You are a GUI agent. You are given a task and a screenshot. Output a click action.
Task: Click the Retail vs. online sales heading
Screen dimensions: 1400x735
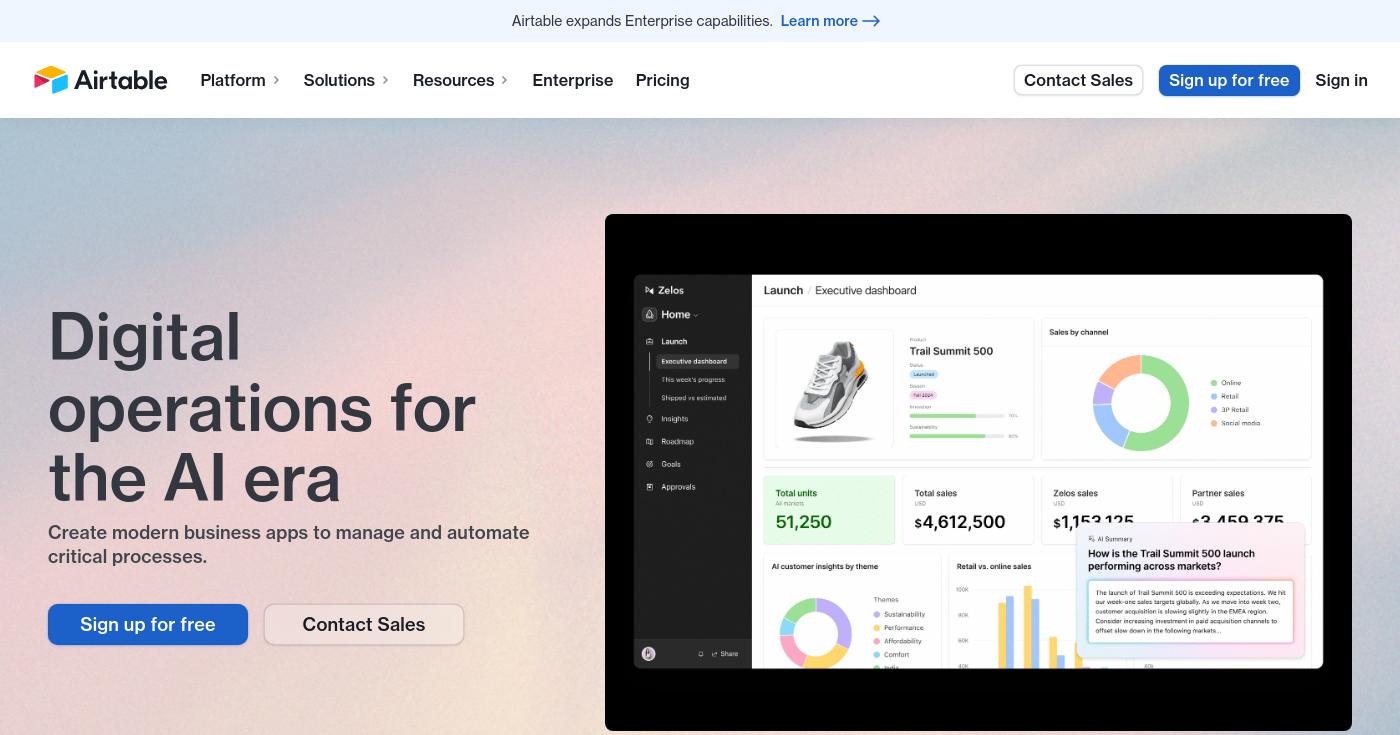(x=994, y=567)
